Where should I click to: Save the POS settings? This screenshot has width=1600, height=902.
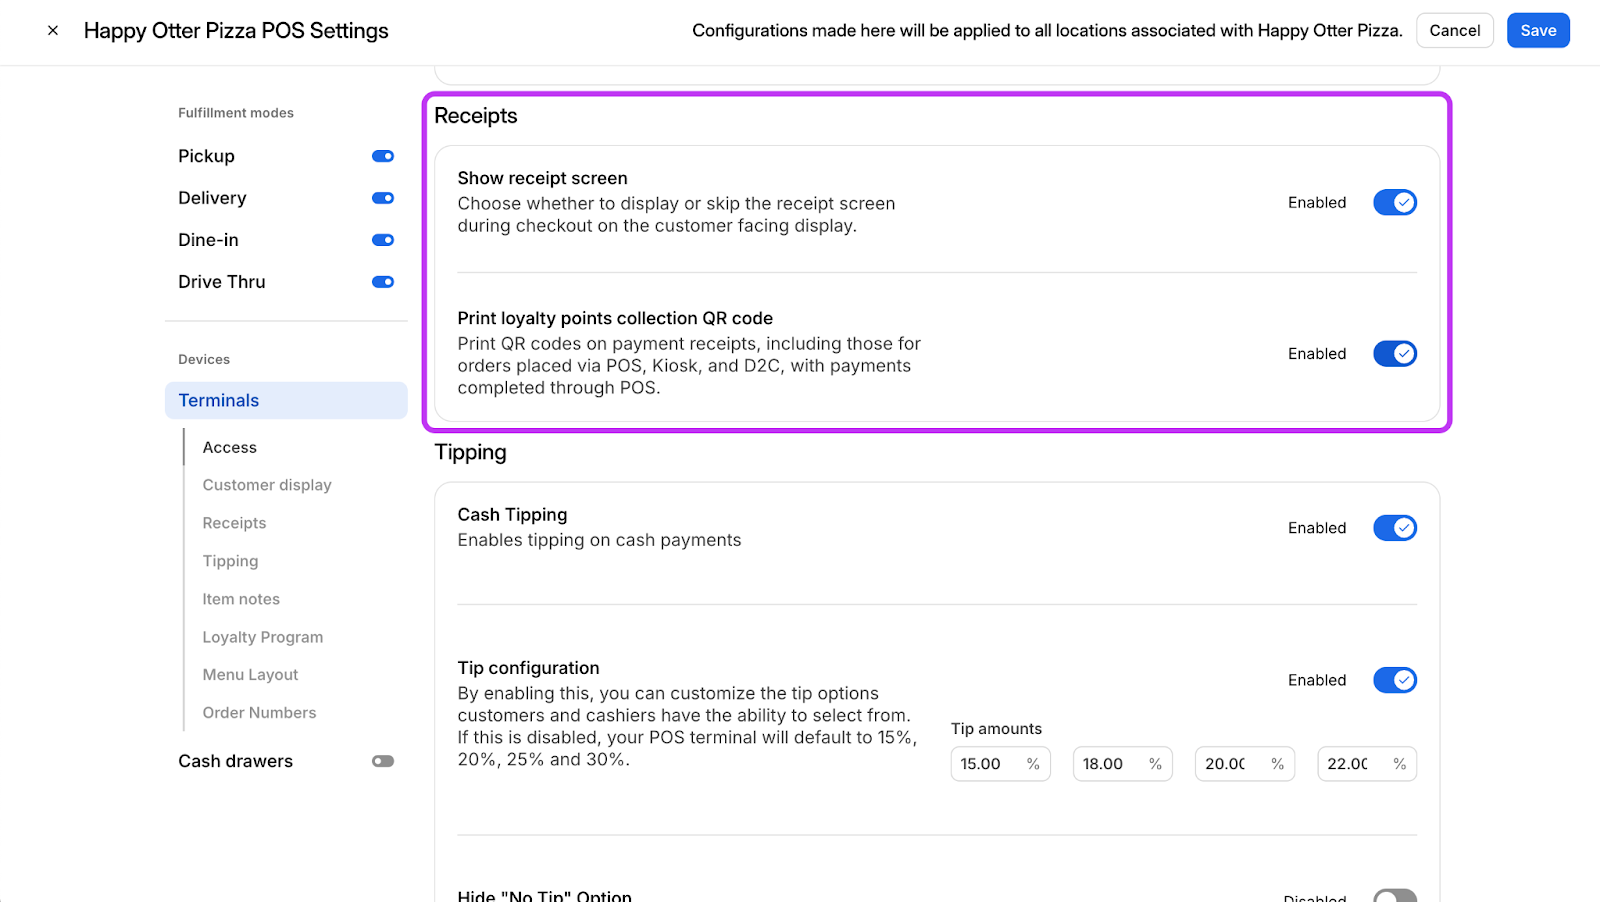(x=1538, y=31)
